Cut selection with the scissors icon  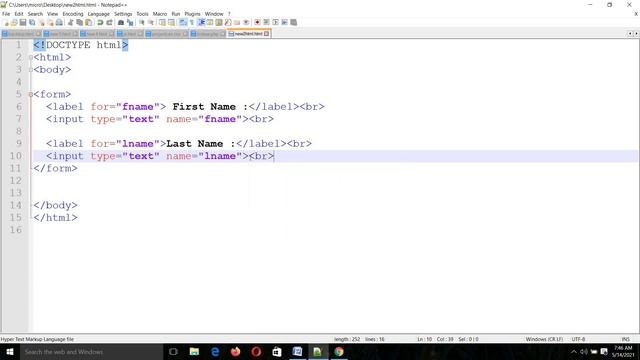click(x=70, y=22)
